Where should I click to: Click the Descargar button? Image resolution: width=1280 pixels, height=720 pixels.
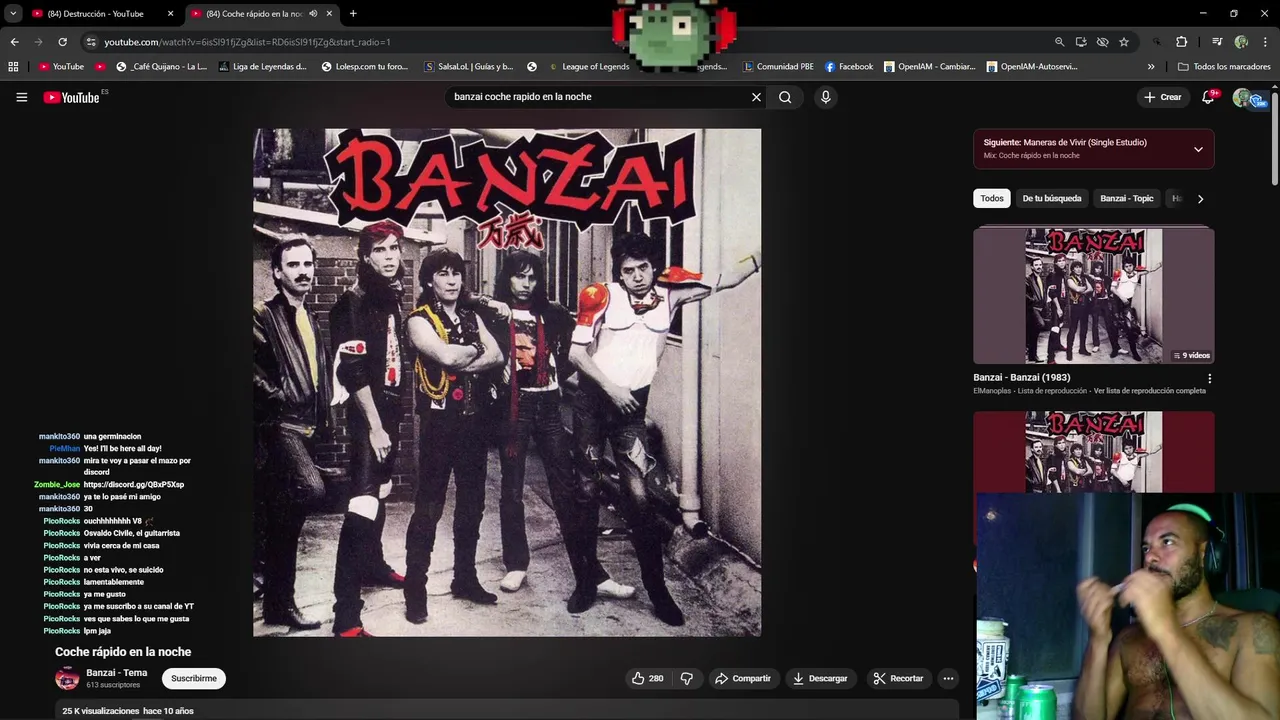point(820,678)
